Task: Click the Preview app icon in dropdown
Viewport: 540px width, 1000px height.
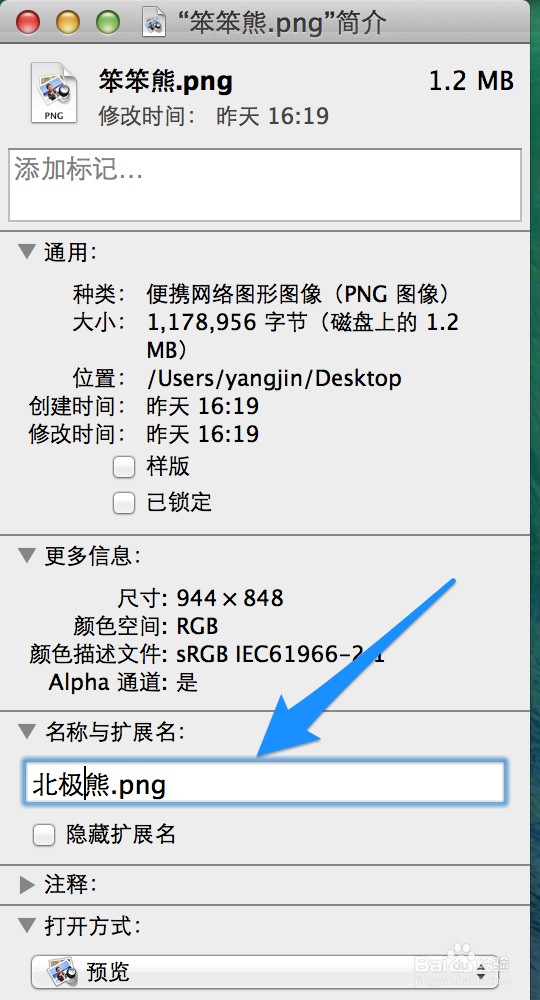Action: coord(62,971)
